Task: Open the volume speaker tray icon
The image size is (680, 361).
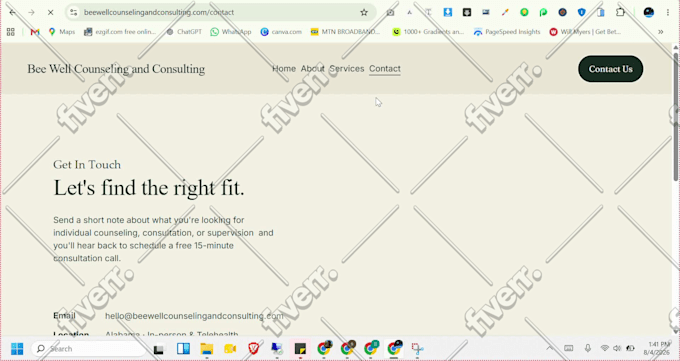Action: click(617, 348)
